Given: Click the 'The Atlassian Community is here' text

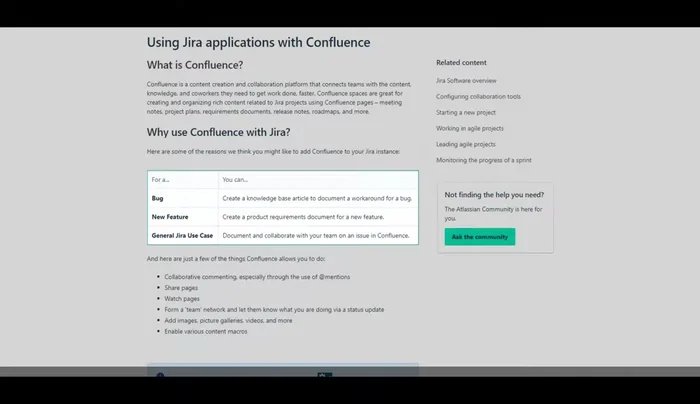Looking at the screenshot, I should click(493, 214).
